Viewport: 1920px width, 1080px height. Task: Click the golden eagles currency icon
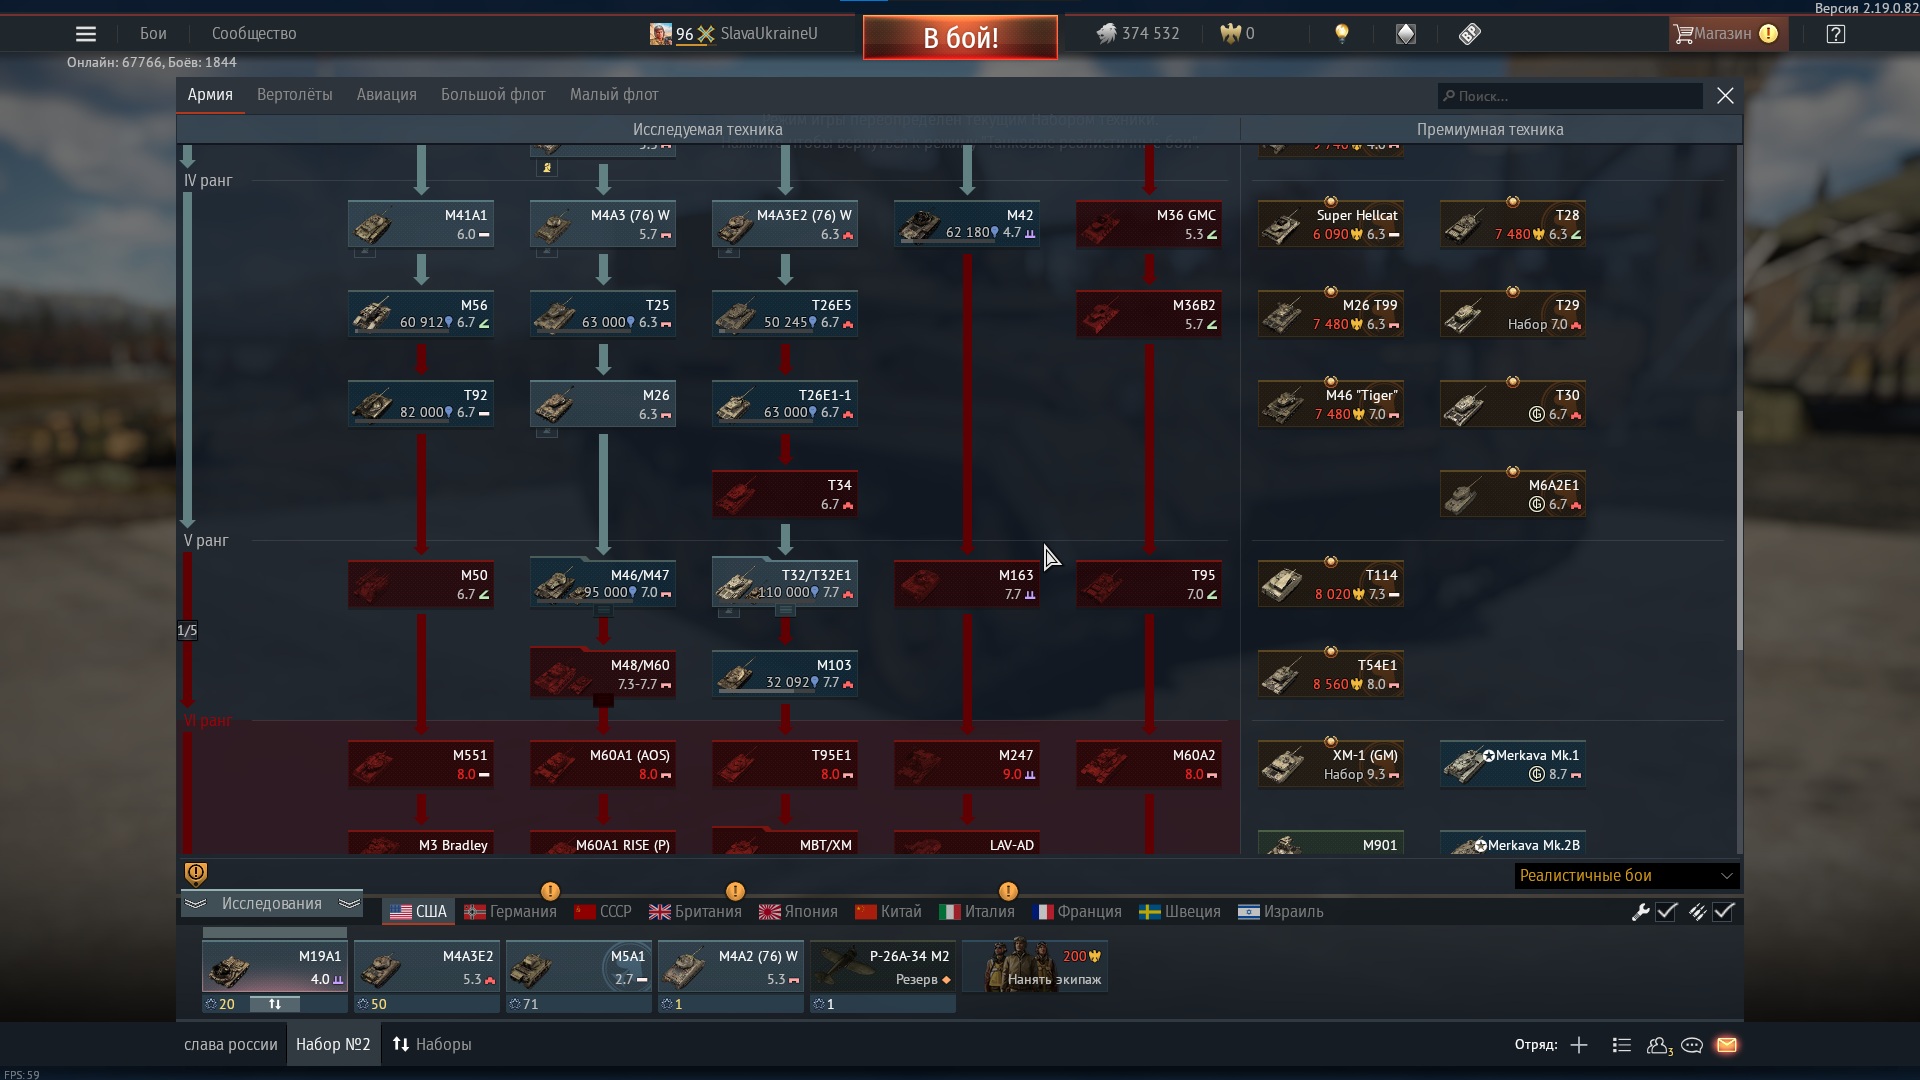click(x=1230, y=34)
